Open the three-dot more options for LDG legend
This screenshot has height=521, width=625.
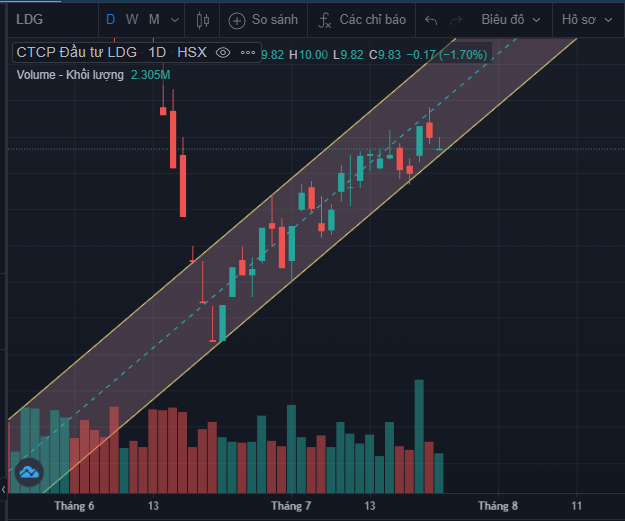[248, 53]
